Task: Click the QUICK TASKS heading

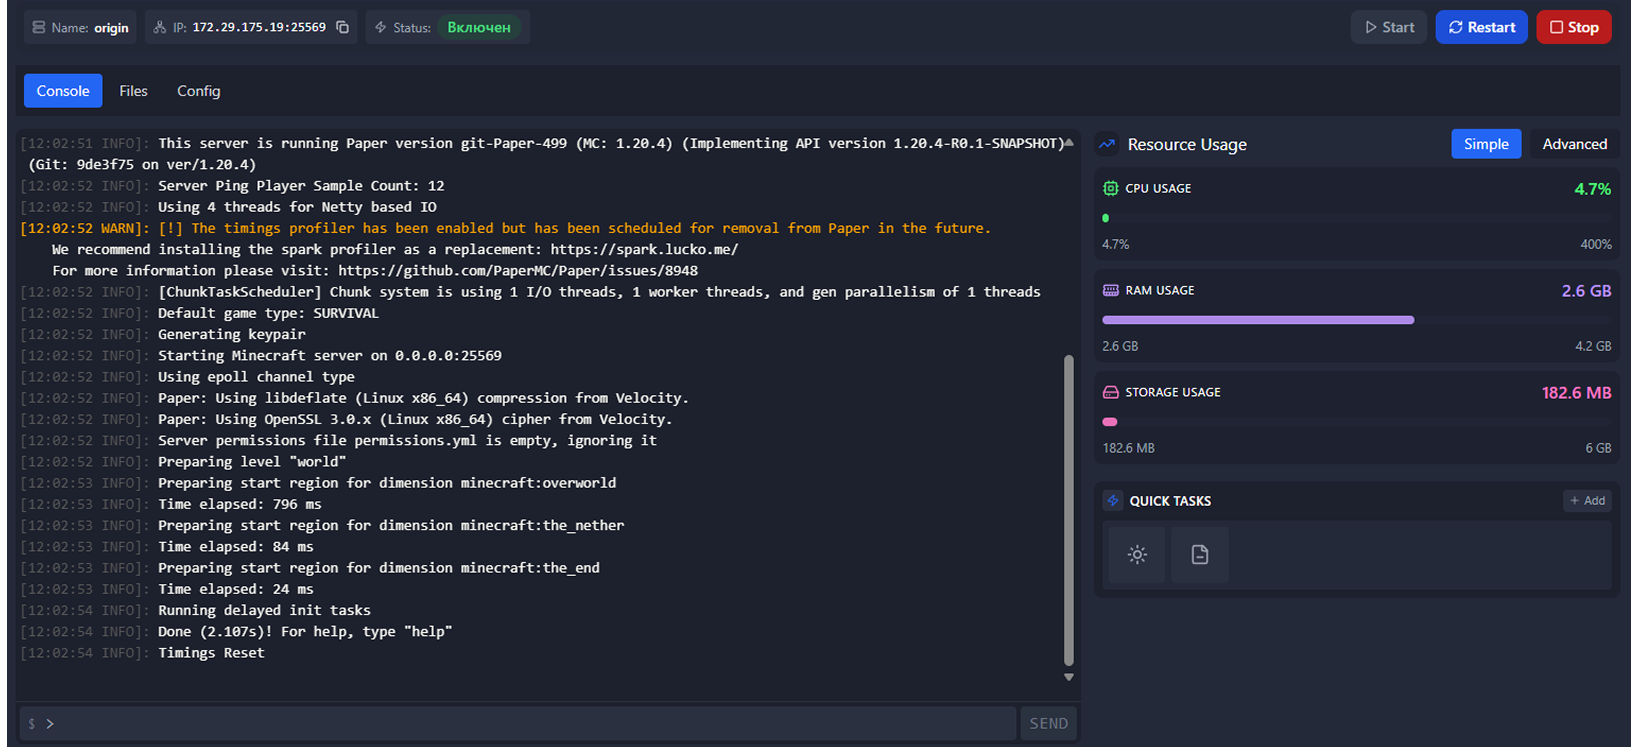Action: 1170,501
